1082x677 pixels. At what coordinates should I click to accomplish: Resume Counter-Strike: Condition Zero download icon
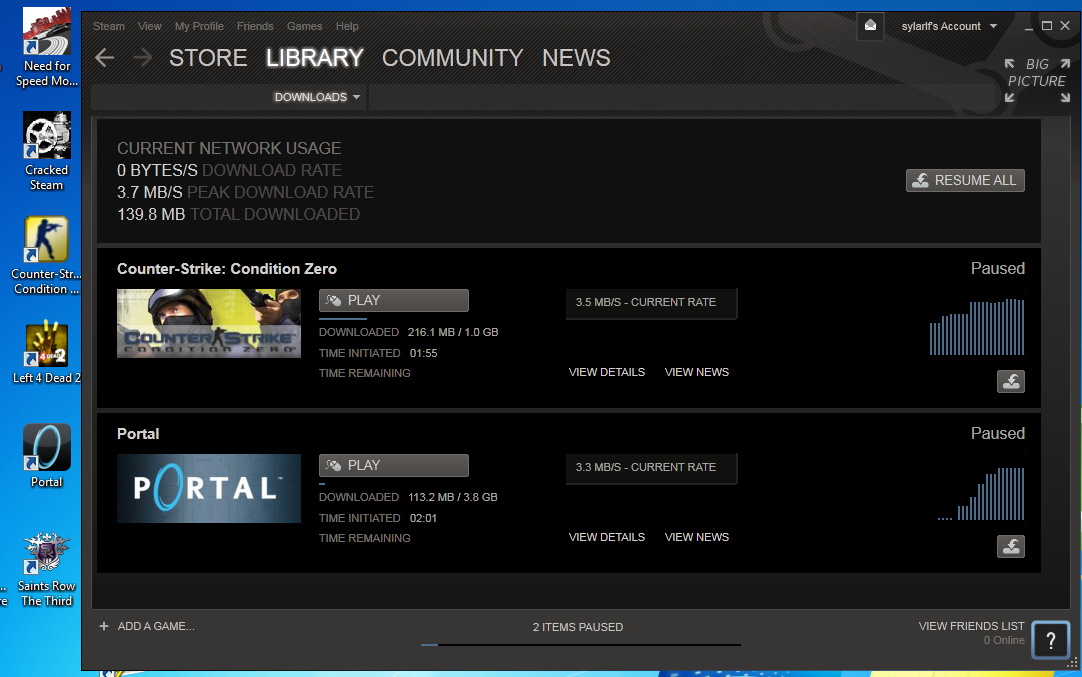pos(1011,382)
